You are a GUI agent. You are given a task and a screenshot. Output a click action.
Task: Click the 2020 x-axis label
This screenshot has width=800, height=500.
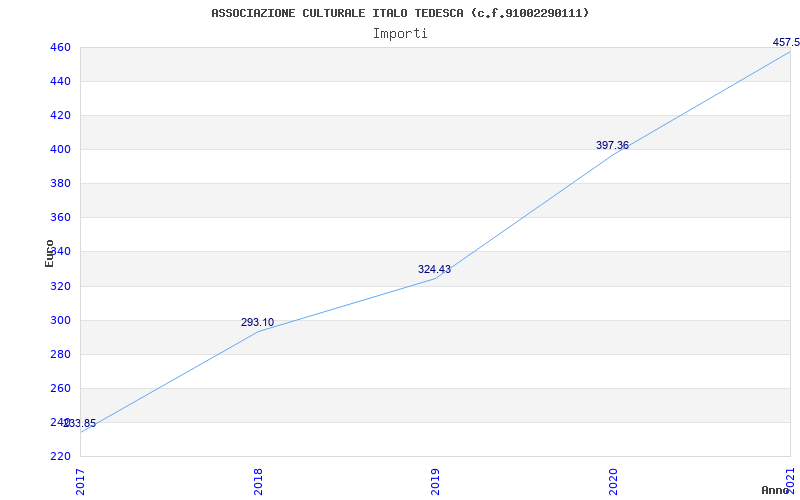point(613,481)
